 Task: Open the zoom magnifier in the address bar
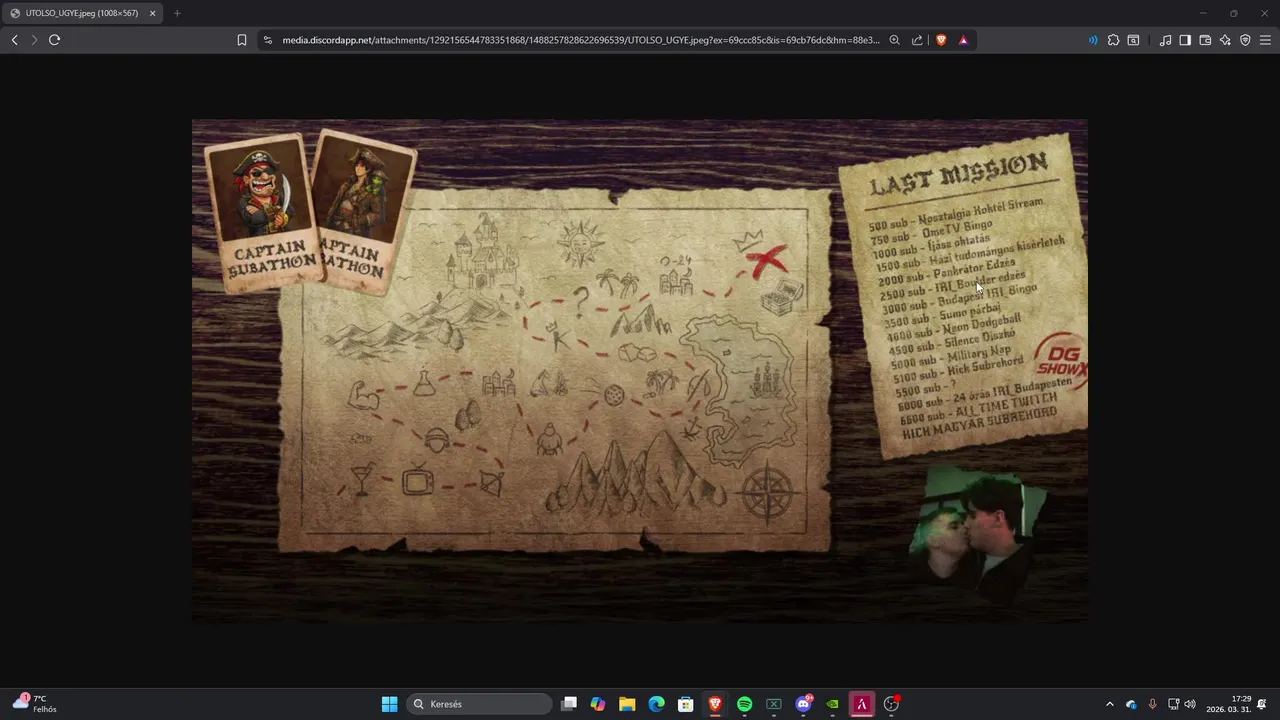895,40
